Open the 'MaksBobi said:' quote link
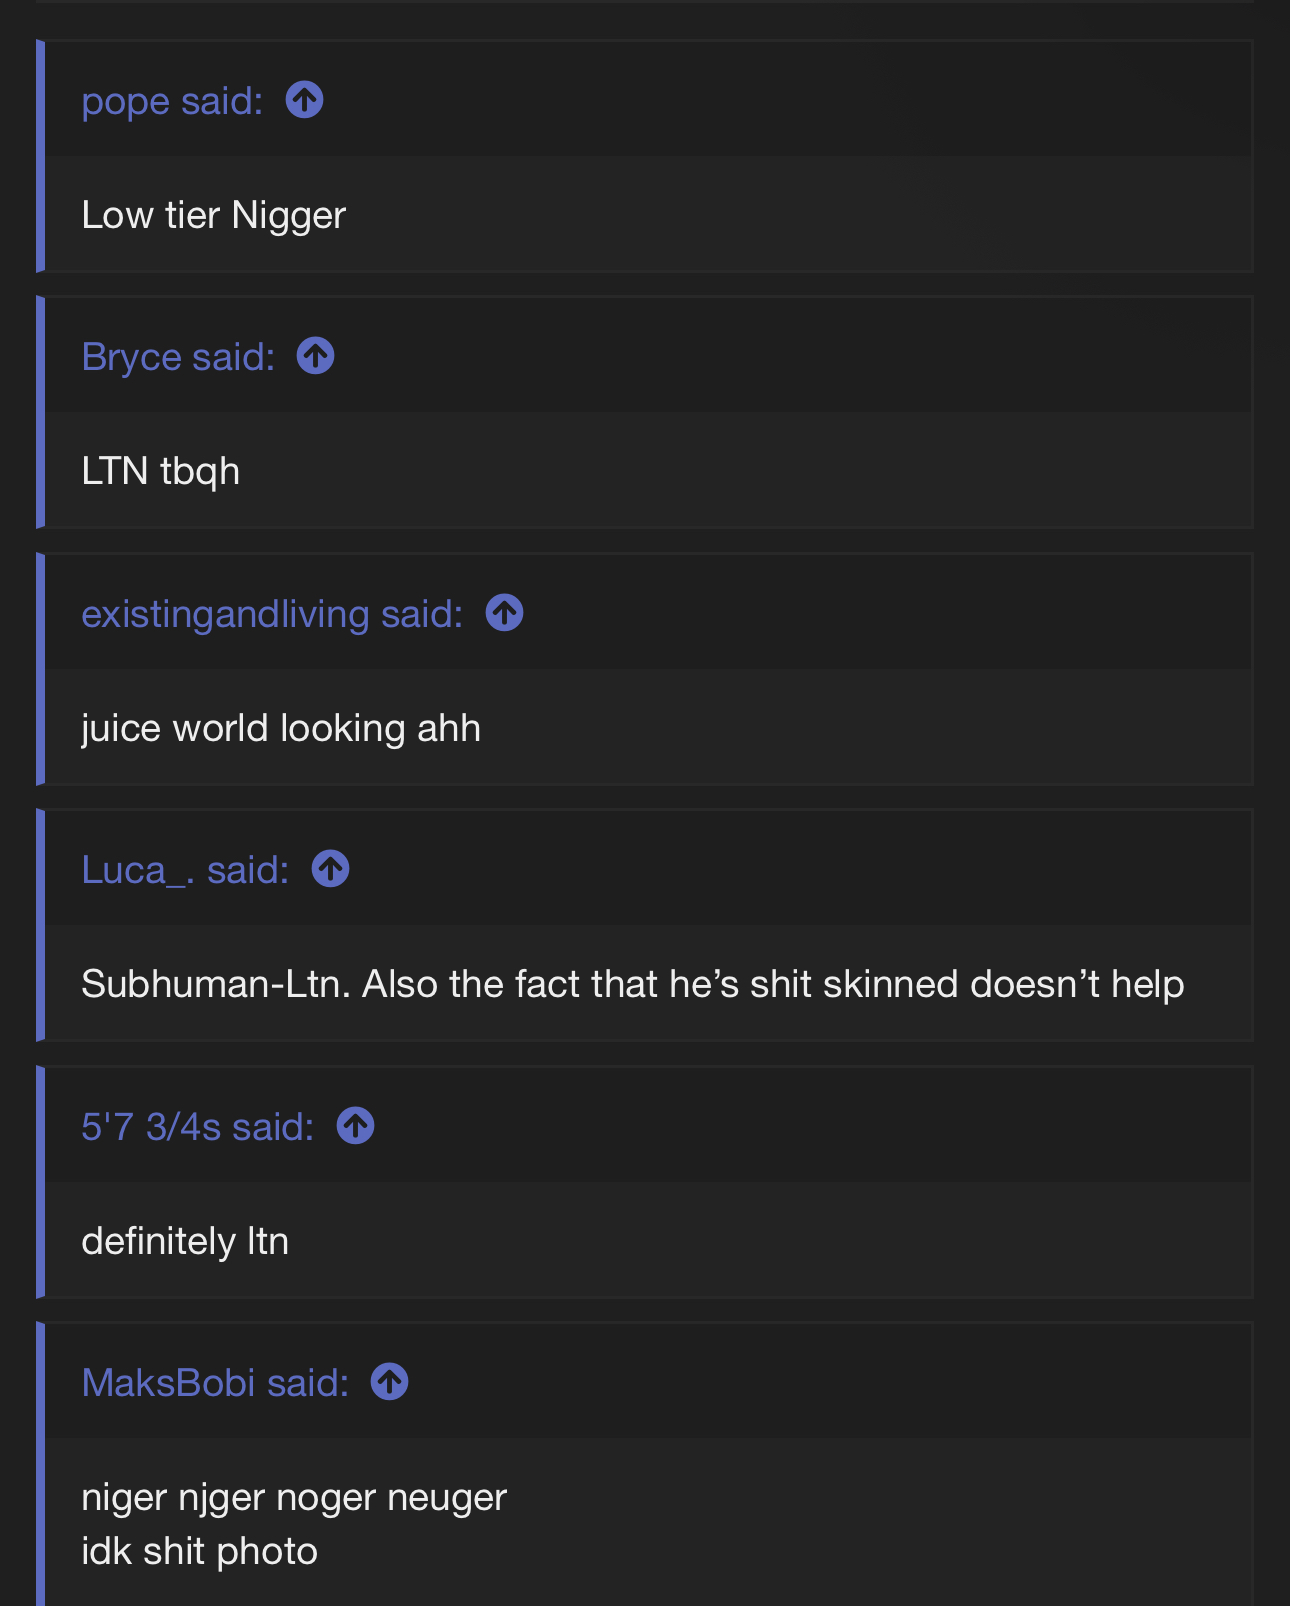The image size is (1290, 1606). (215, 1383)
